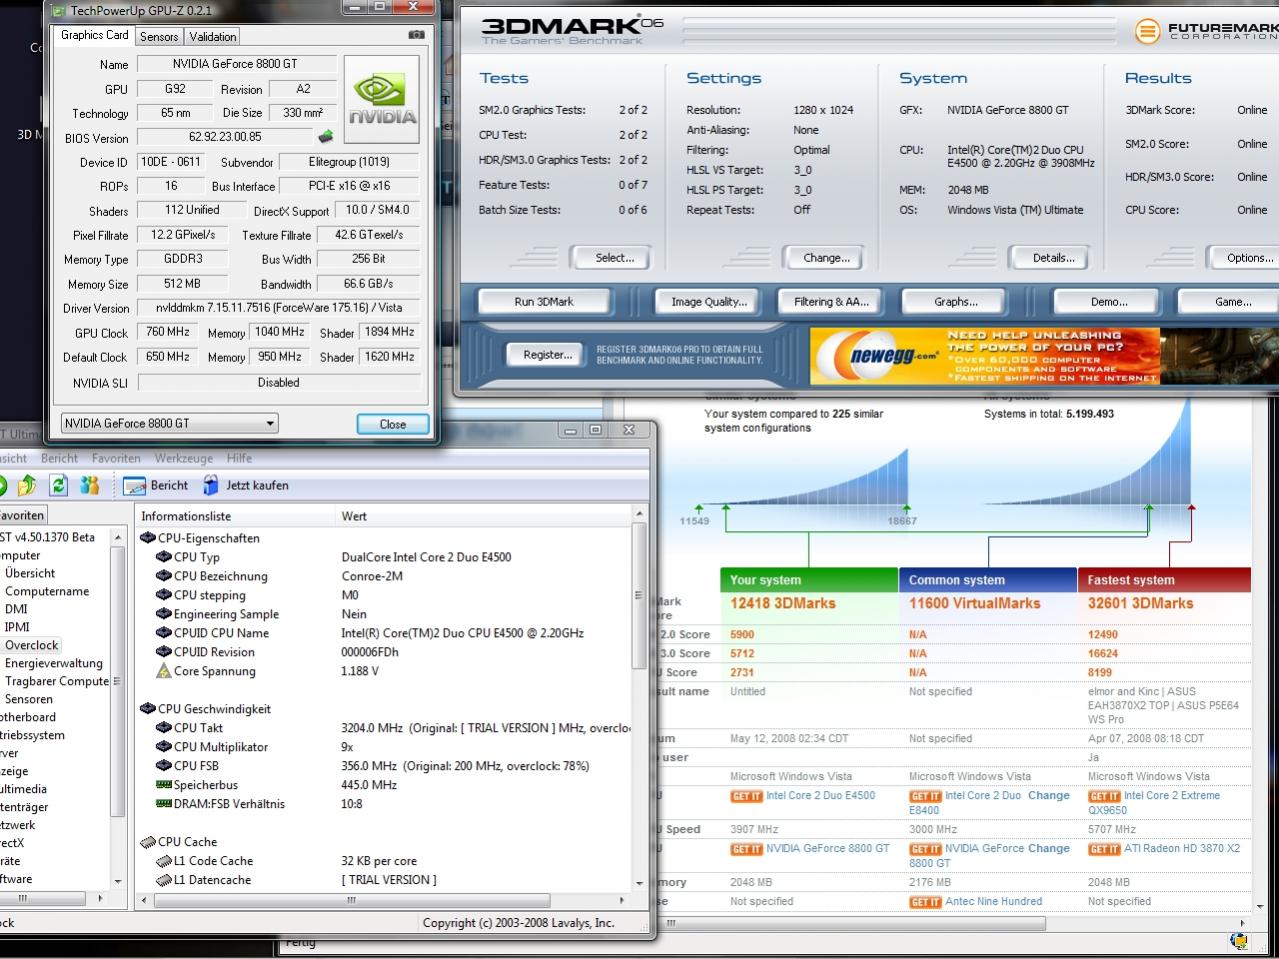The image size is (1279, 959).
Task: Click the CPU Geschwindigkeit section icon
Action: [x=148, y=709]
